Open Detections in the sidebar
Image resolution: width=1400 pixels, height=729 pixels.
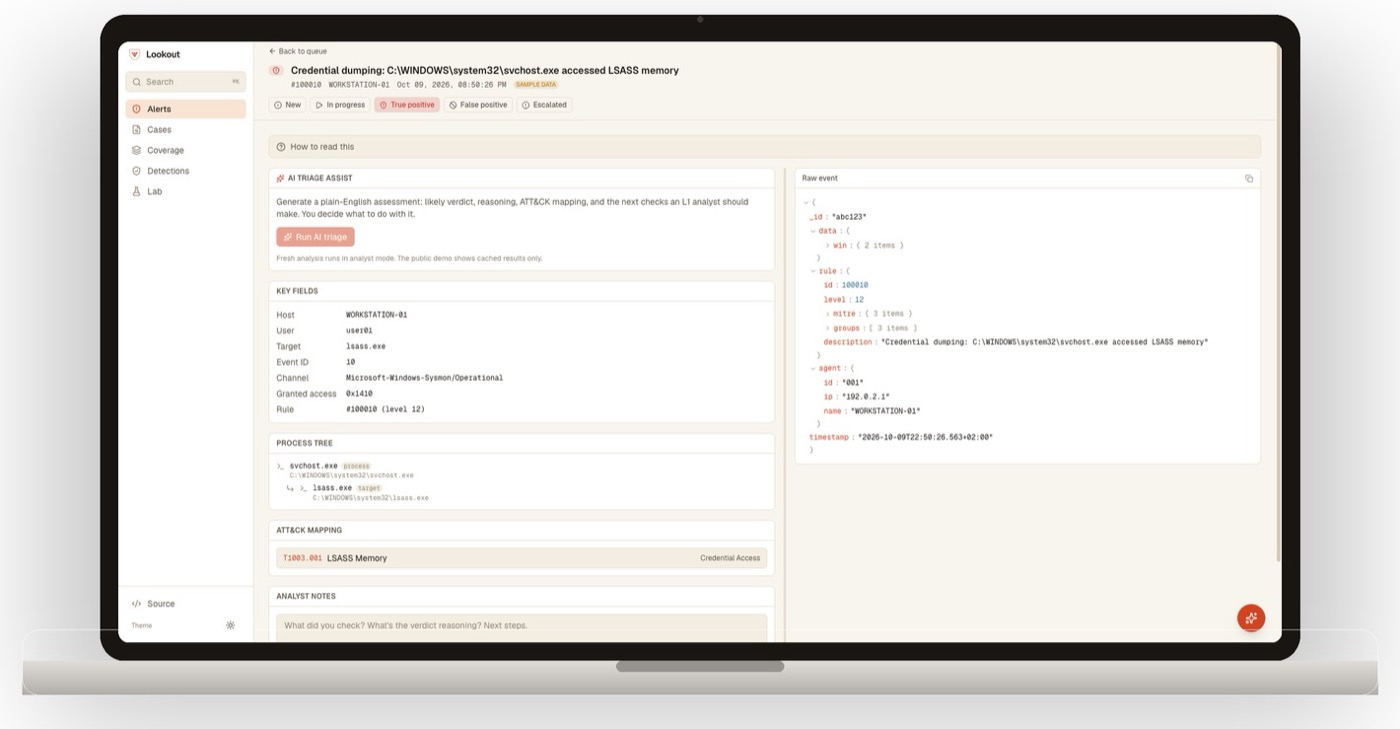[x=186, y=171]
